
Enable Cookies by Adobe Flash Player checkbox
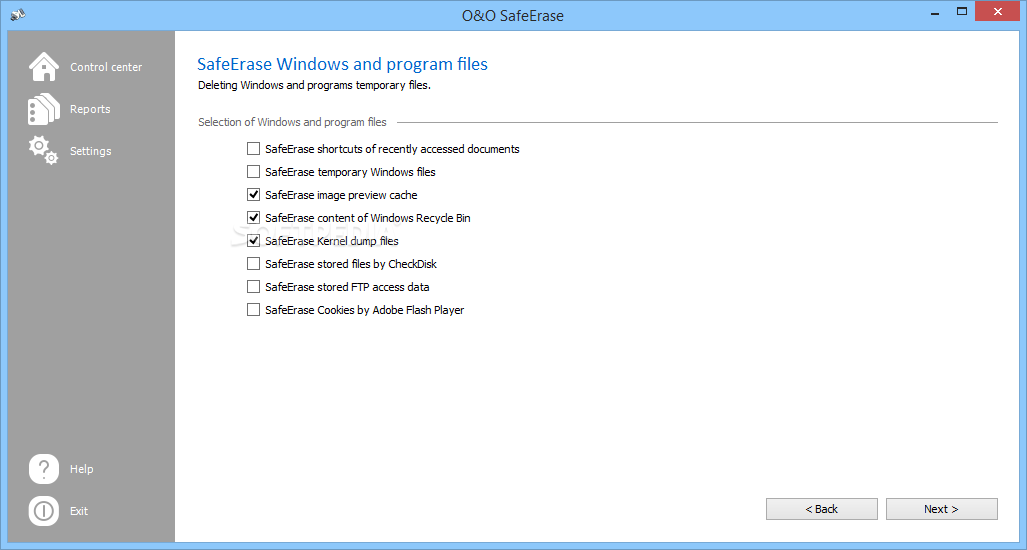click(x=253, y=310)
